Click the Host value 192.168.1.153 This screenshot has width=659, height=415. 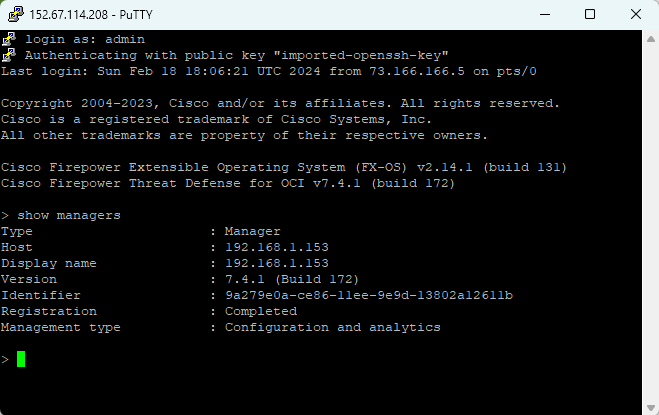point(277,247)
